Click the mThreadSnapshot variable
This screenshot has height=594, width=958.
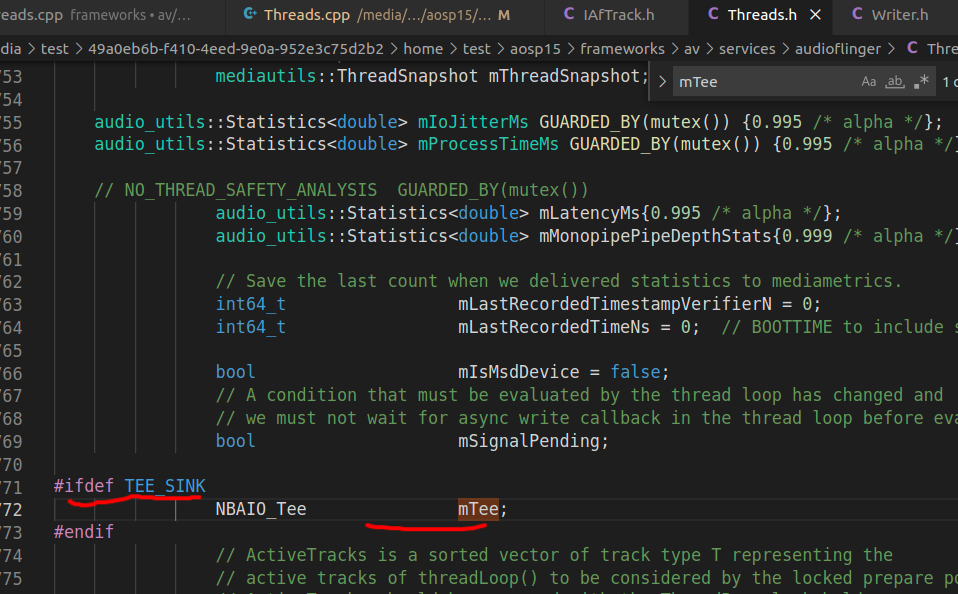point(564,76)
